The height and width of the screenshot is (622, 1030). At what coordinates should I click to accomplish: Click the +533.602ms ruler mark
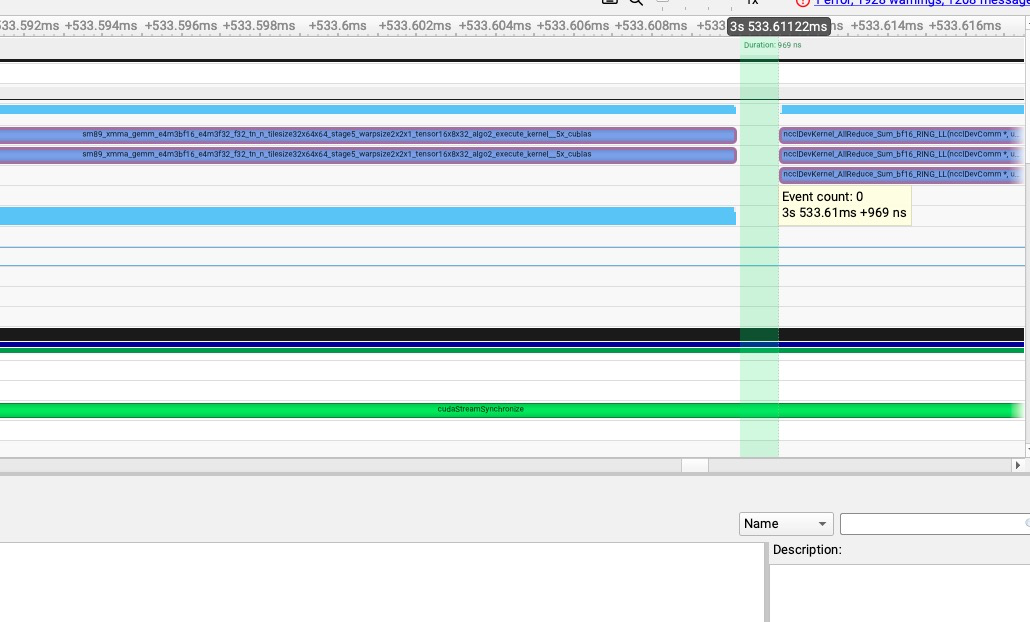(414, 26)
